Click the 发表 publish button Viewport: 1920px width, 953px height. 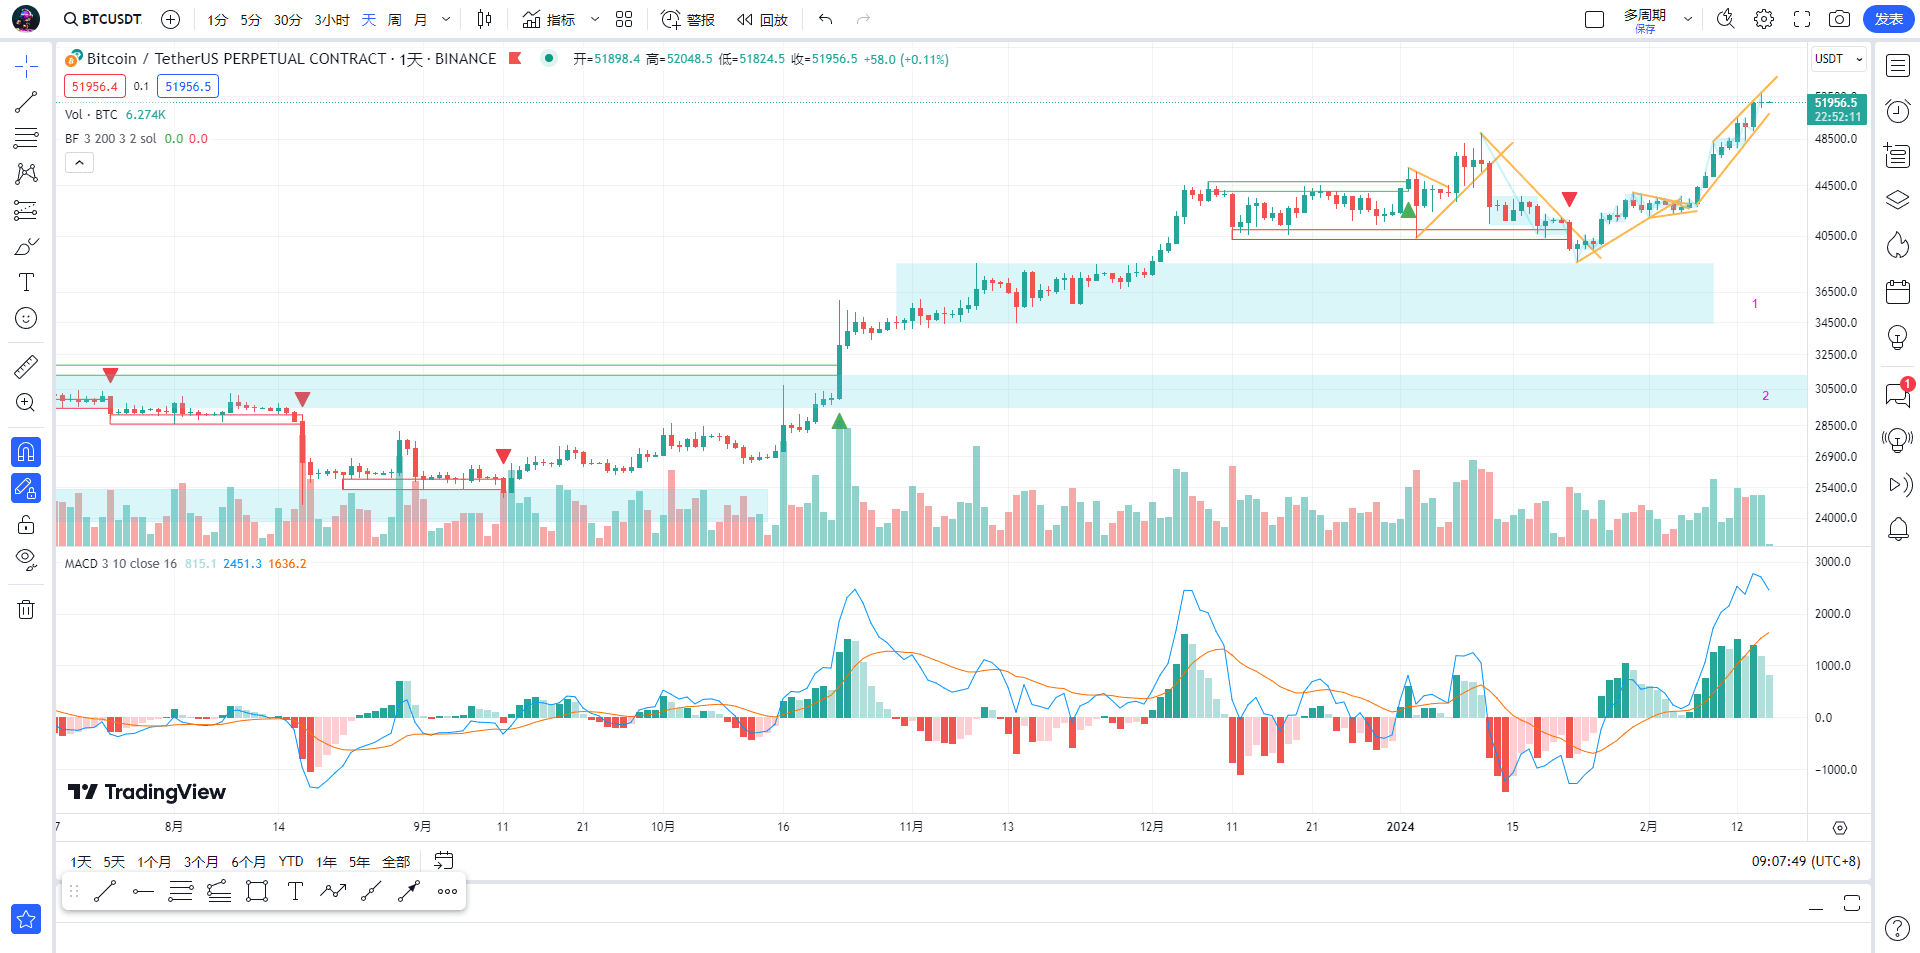tap(1889, 19)
